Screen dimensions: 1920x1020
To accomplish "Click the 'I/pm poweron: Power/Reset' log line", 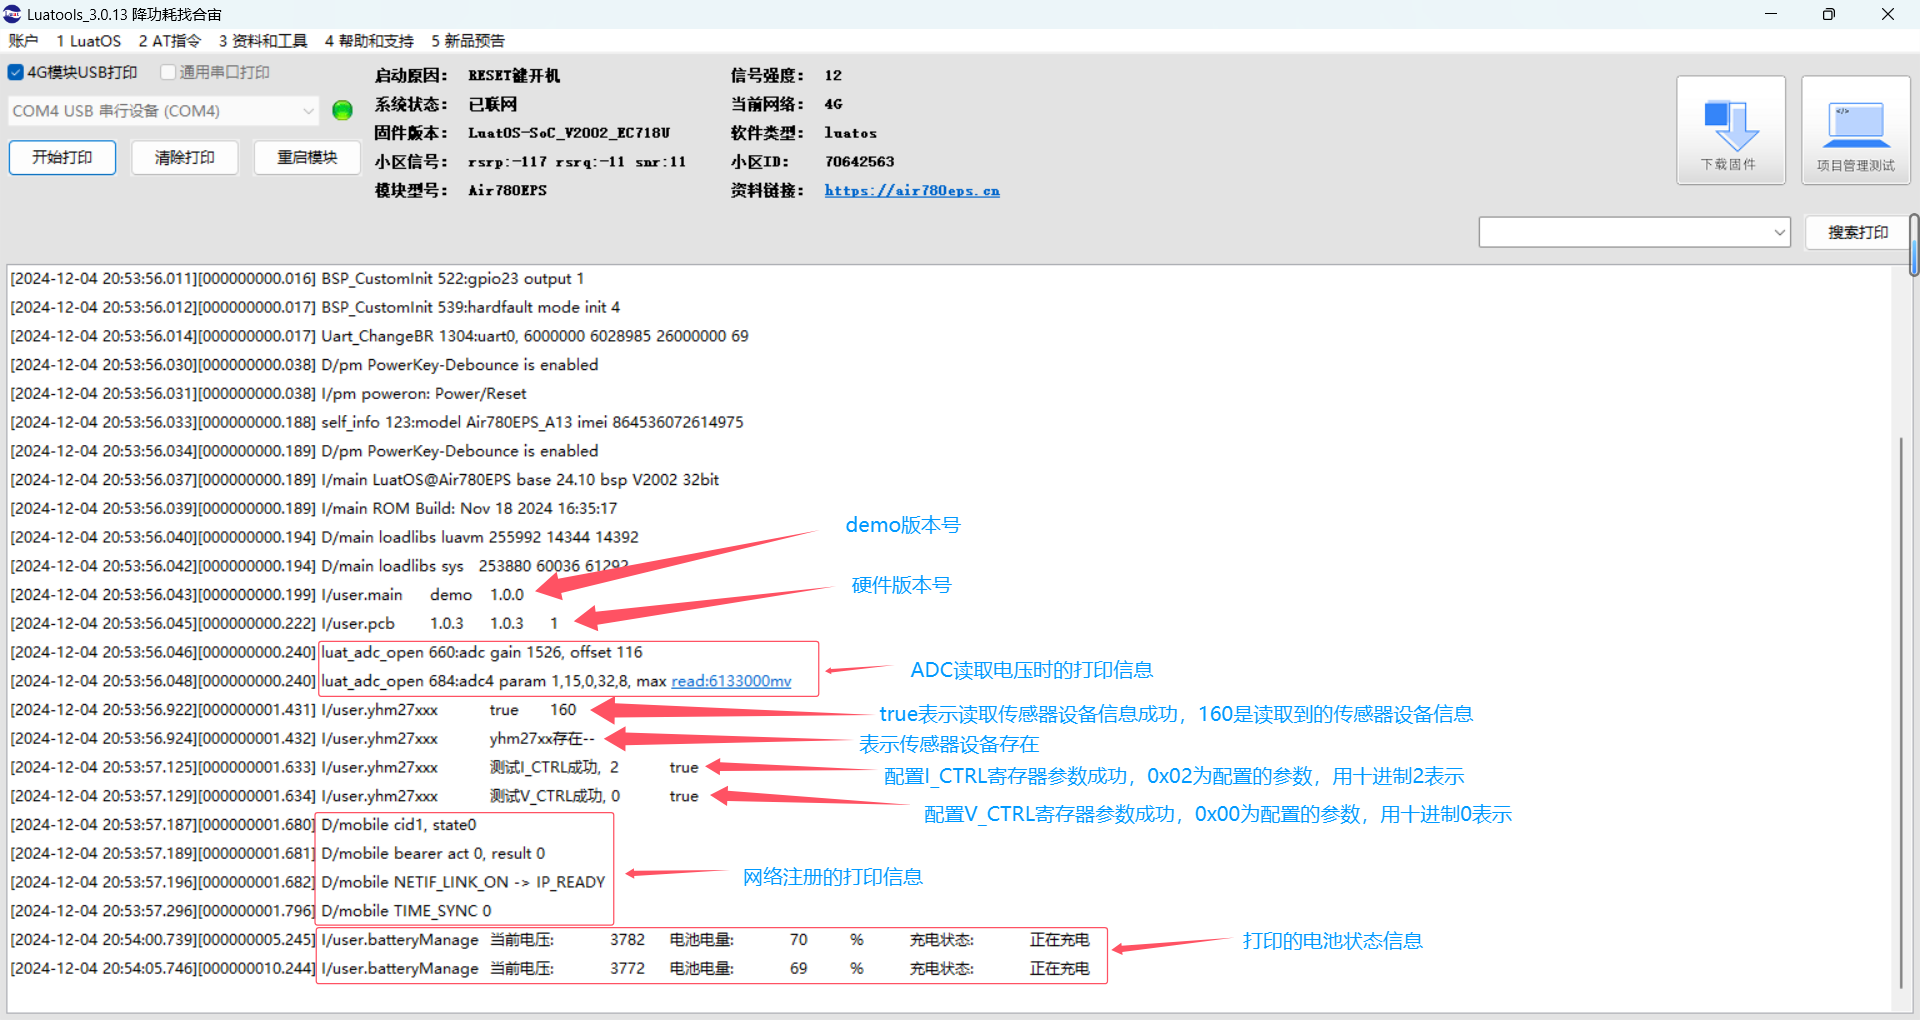I will pos(268,394).
